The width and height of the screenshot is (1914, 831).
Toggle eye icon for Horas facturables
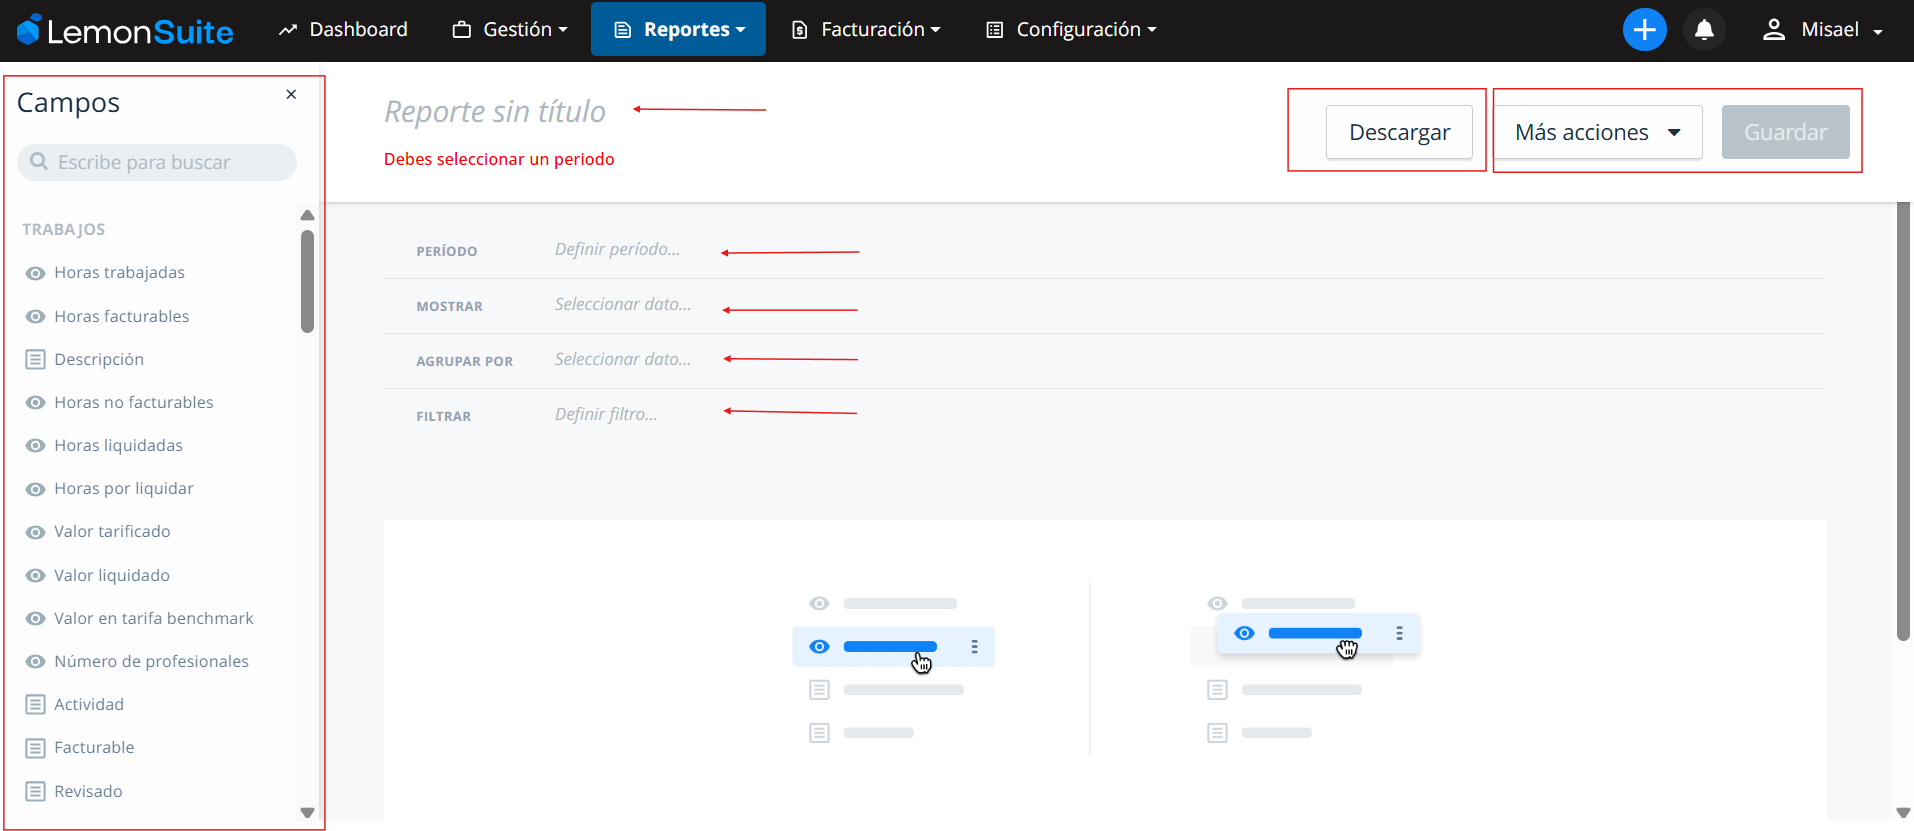36,316
